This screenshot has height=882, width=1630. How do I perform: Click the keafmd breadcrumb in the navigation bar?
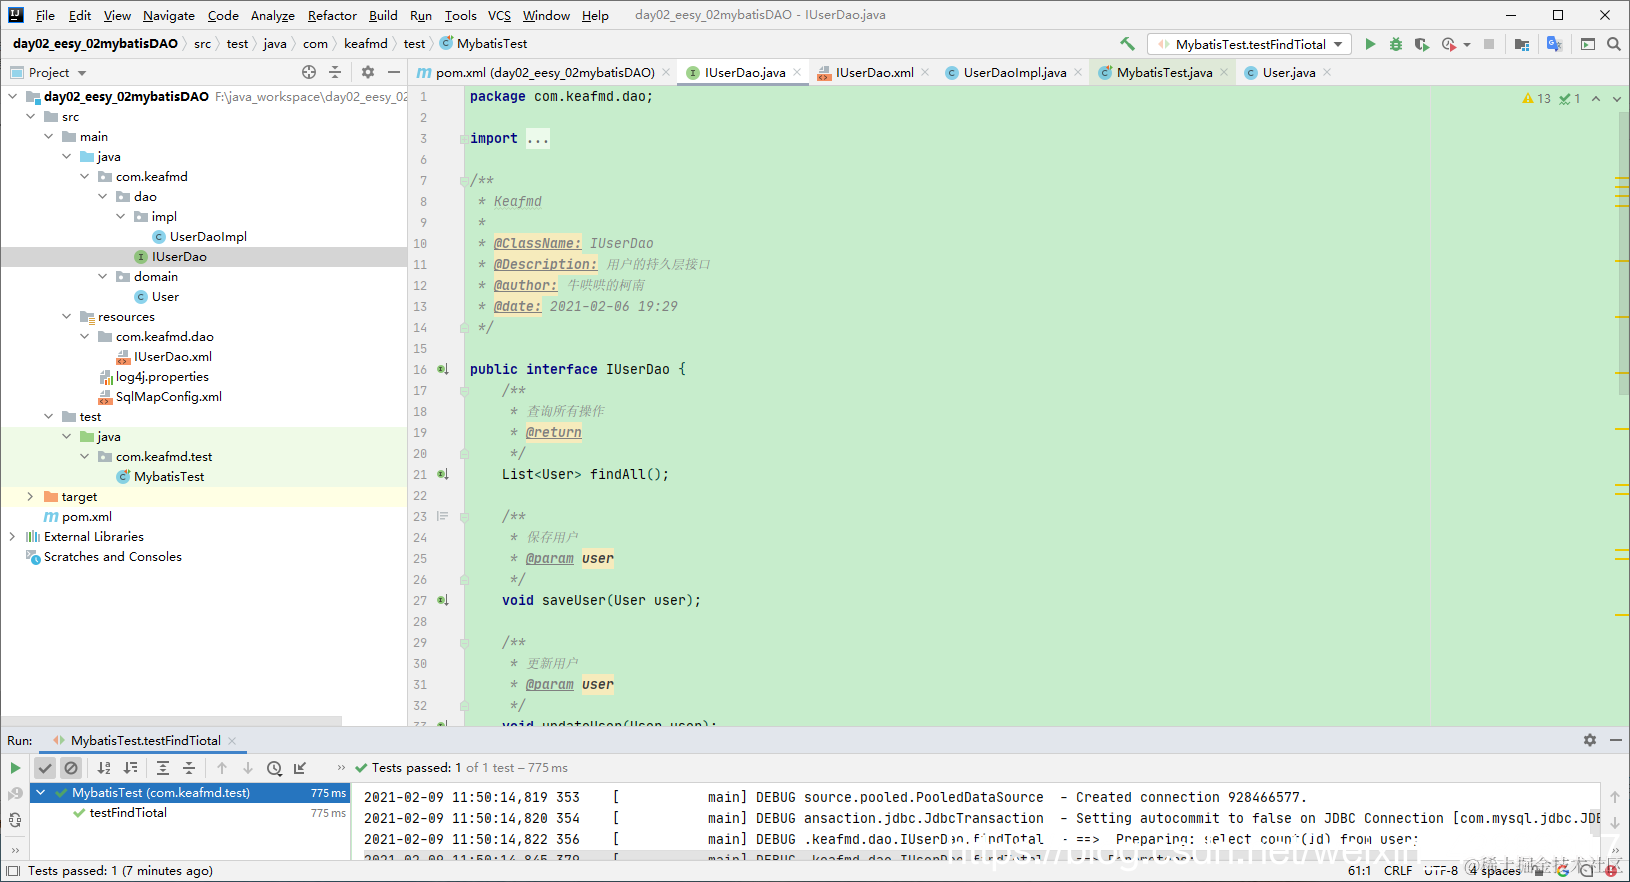coord(365,44)
